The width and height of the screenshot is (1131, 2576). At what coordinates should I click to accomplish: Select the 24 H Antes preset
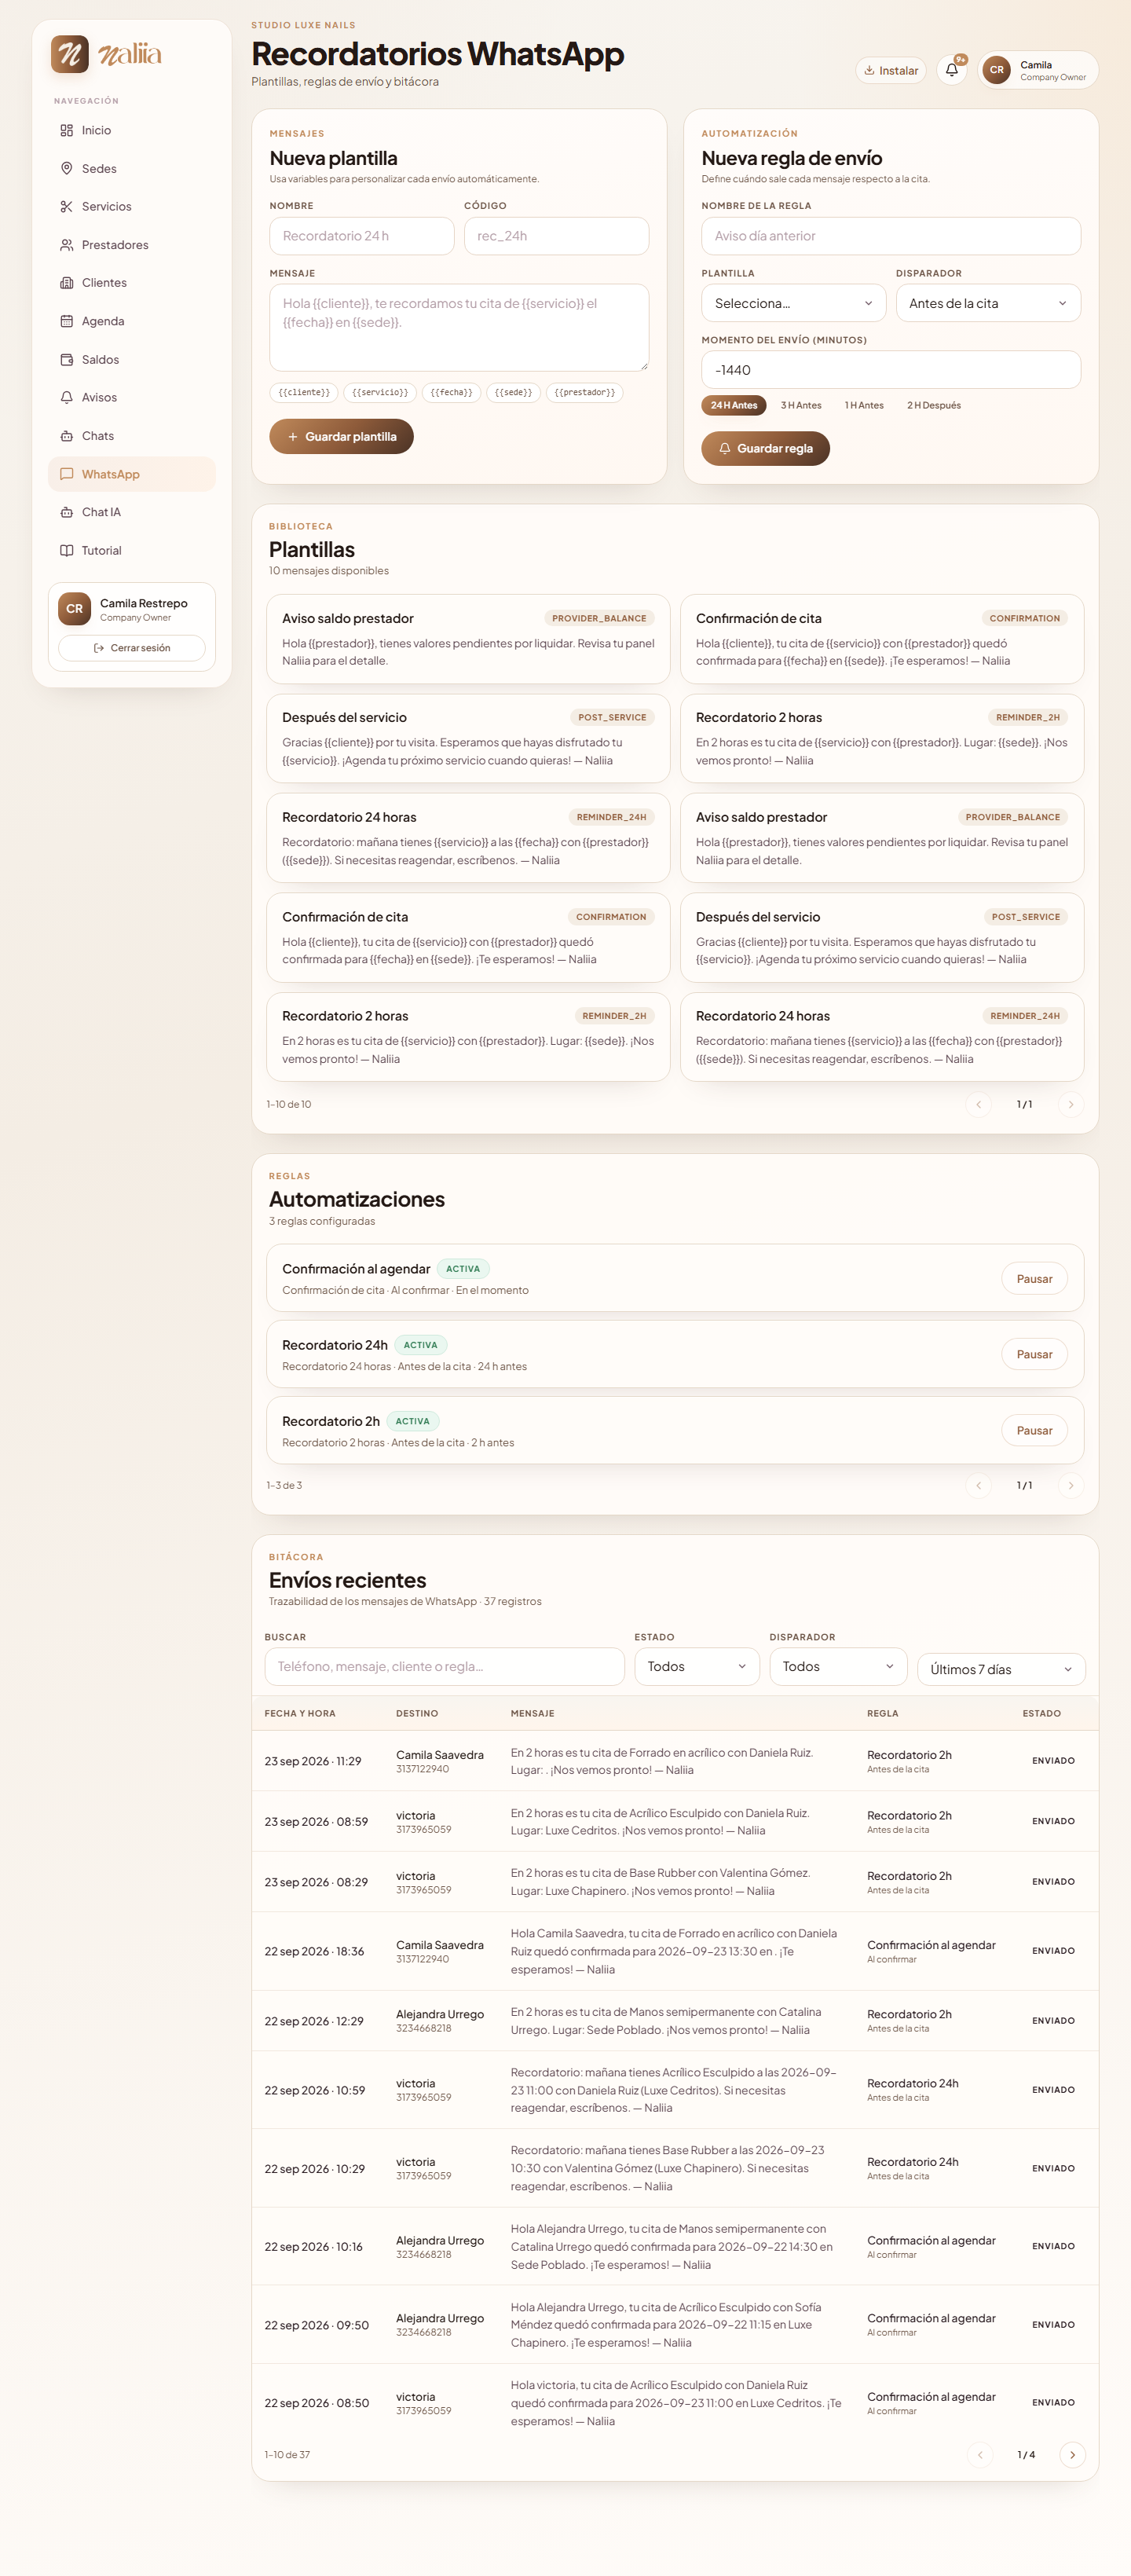[x=734, y=405]
